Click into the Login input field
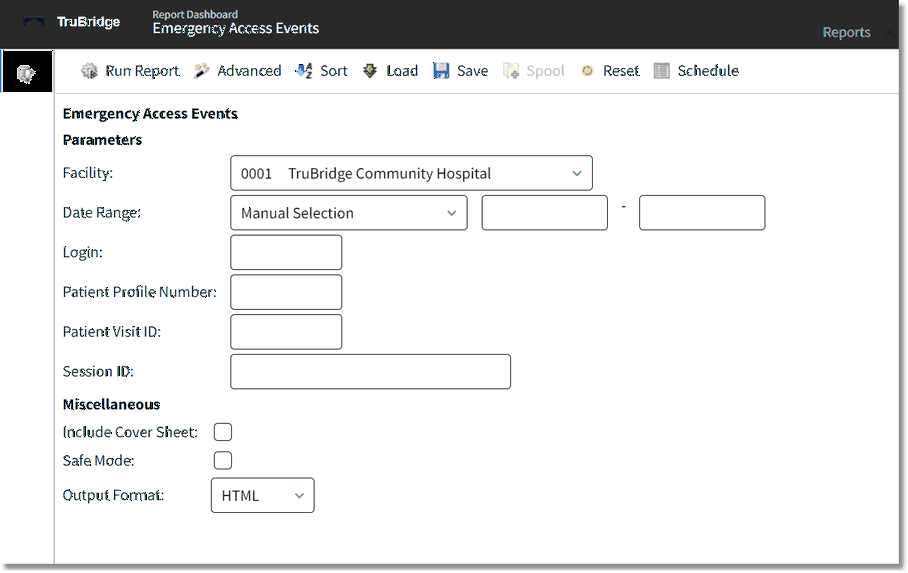The width and height of the screenshot is (908, 573). pyautogui.click(x=286, y=253)
